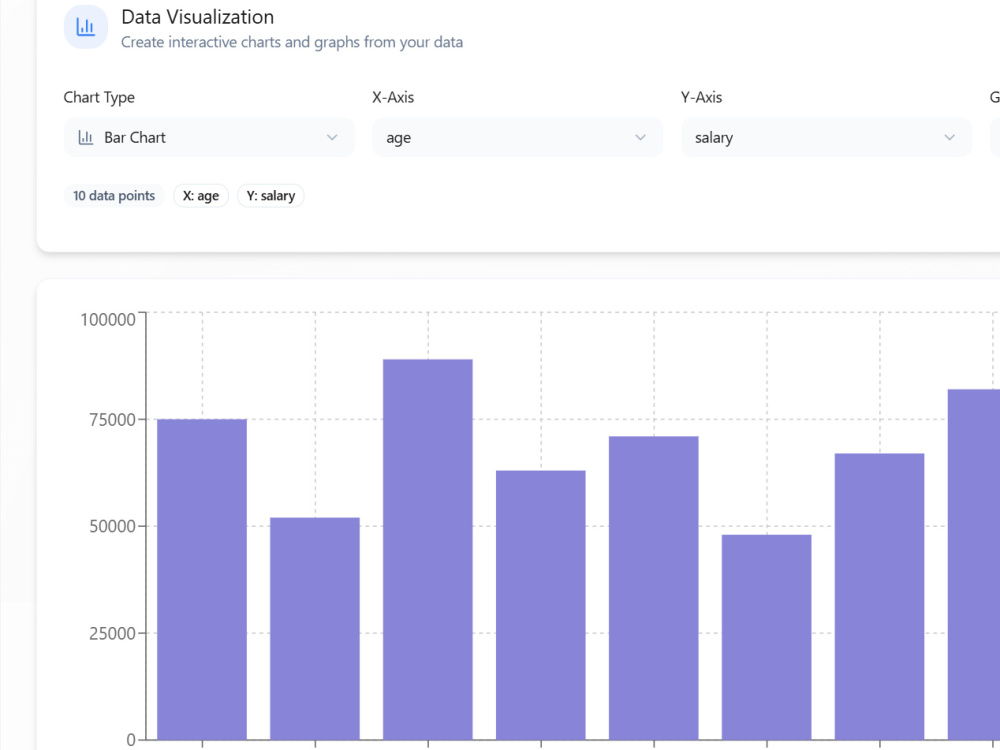Screen dimensions: 1000x750
Task: Click the 'Y-Axis' label
Action: [702, 97]
